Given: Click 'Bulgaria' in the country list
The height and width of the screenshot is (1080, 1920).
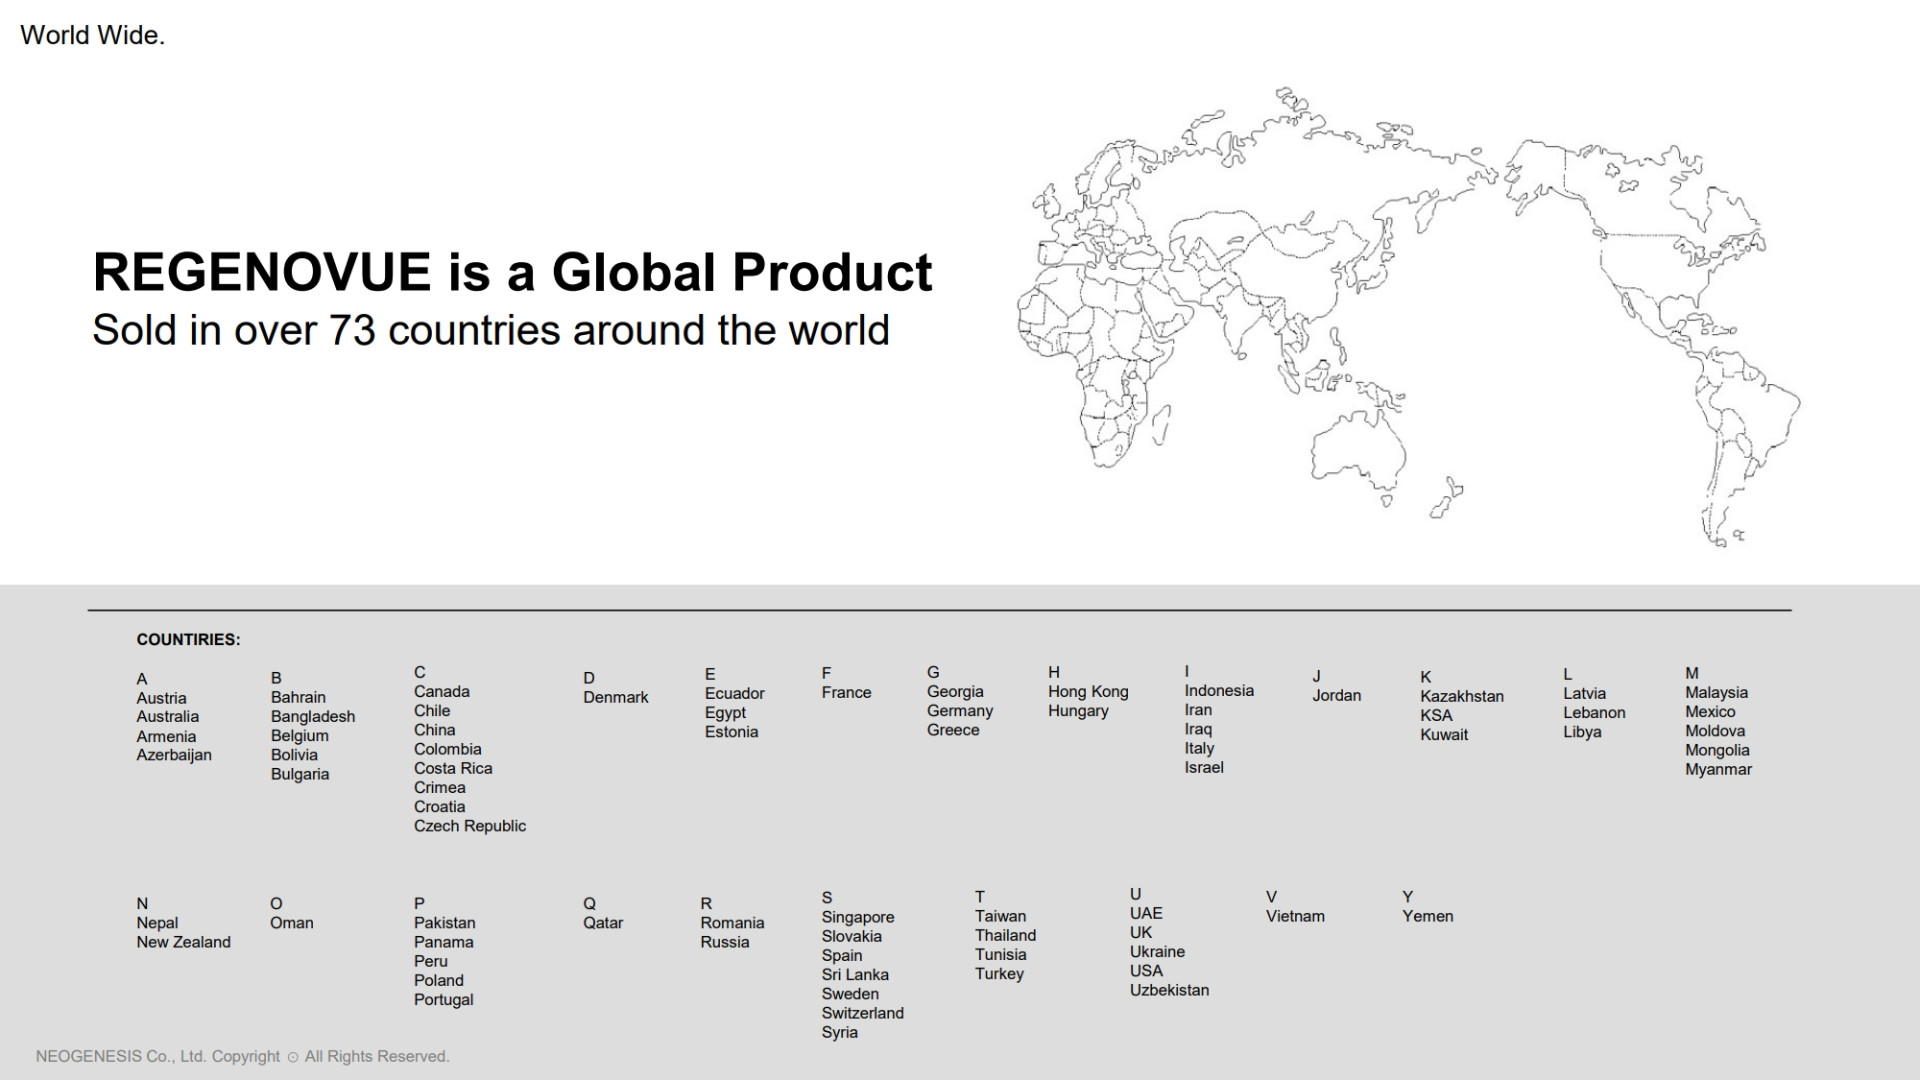Looking at the screenshot, I should click(300, 774).
